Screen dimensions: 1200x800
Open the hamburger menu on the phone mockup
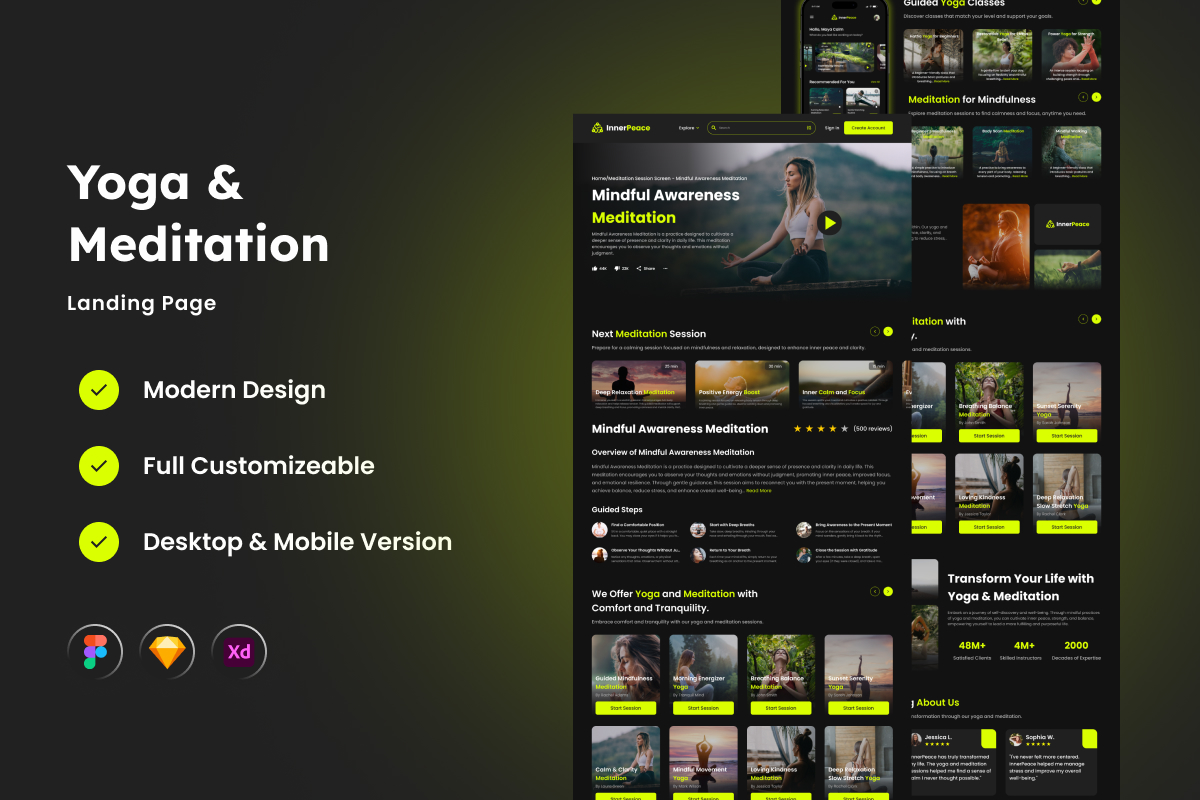(812, 17)
